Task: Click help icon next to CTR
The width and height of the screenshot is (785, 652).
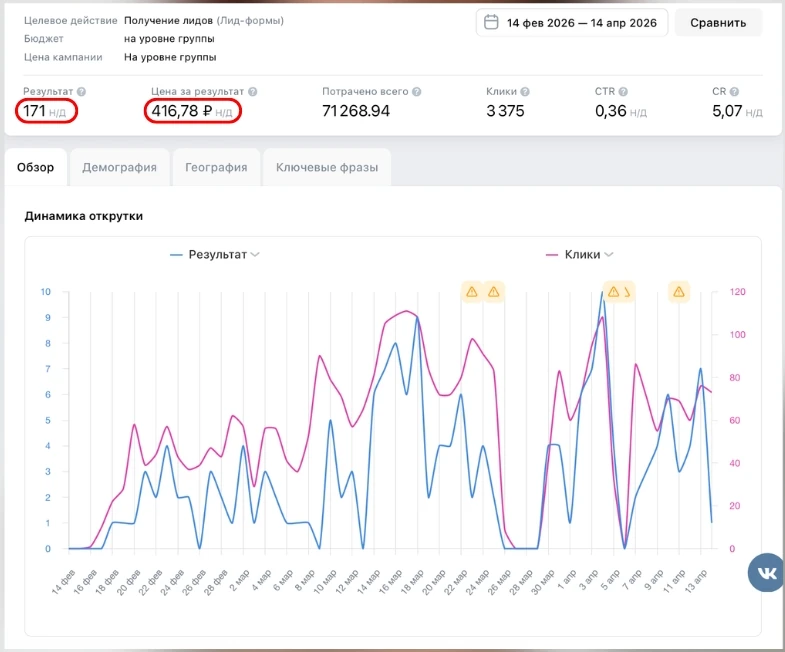Action: (623, 92)
